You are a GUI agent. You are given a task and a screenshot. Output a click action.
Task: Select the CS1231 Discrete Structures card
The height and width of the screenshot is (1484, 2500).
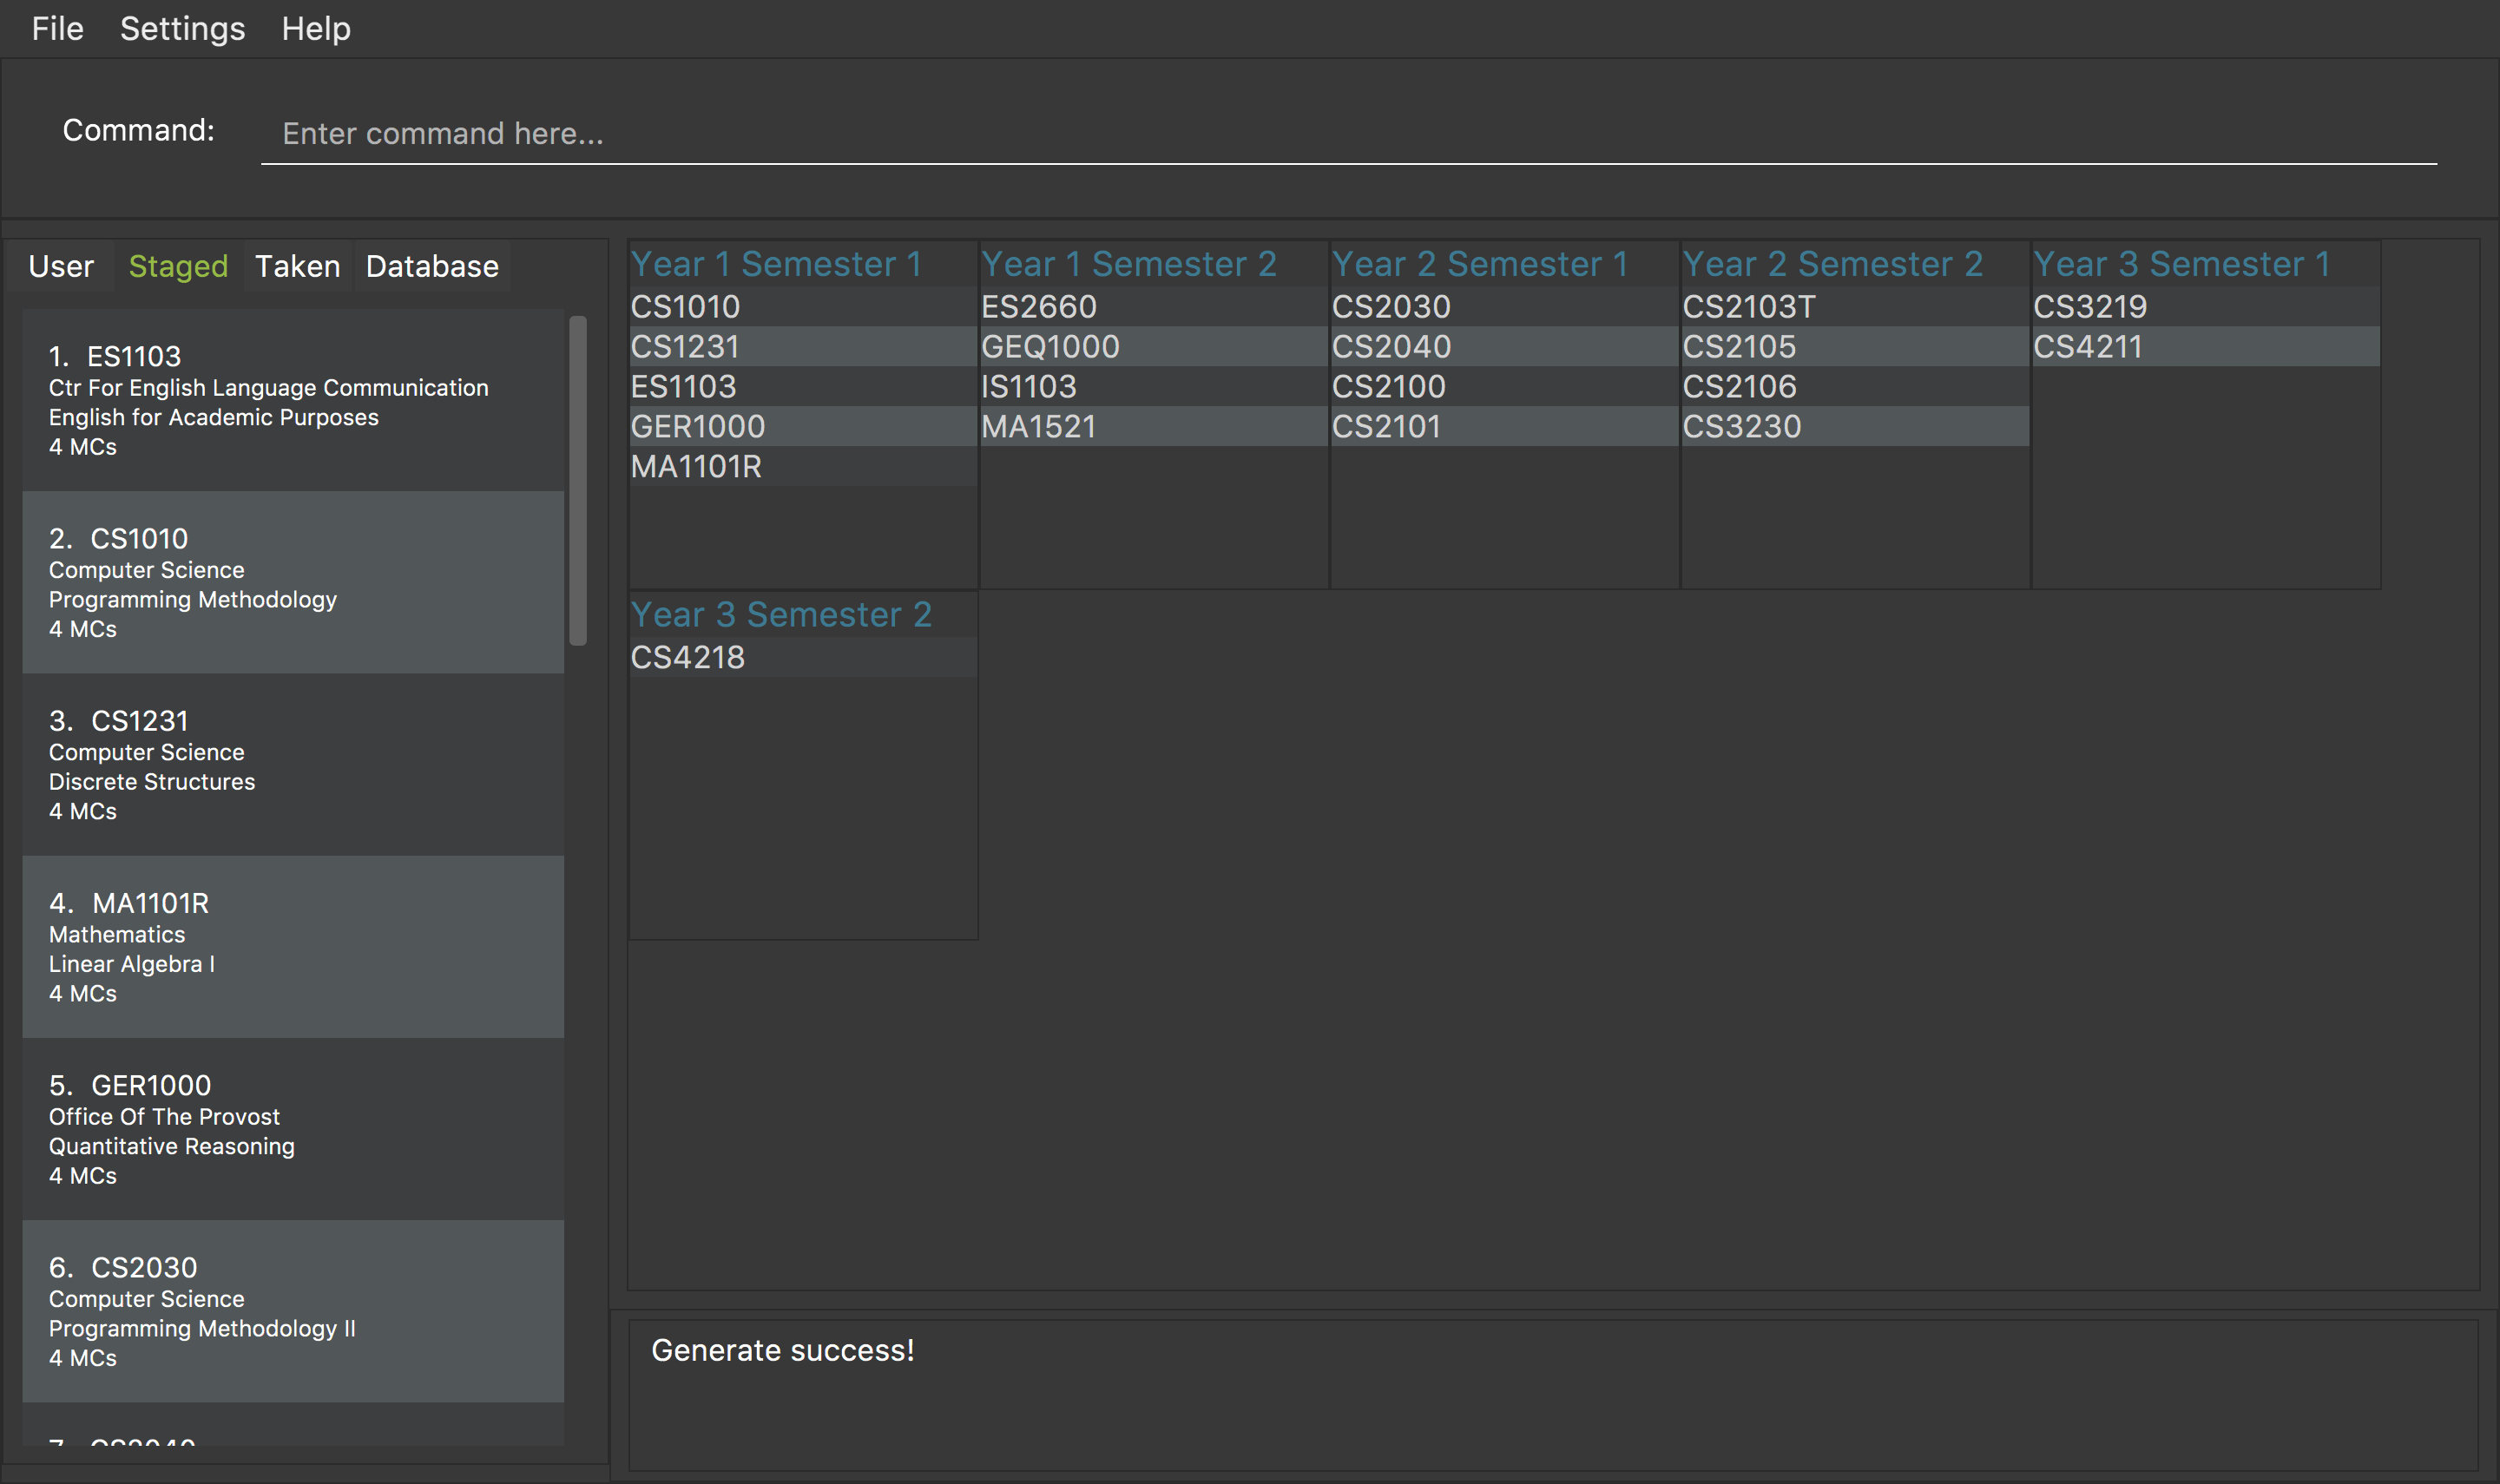[x=293, y=764]
